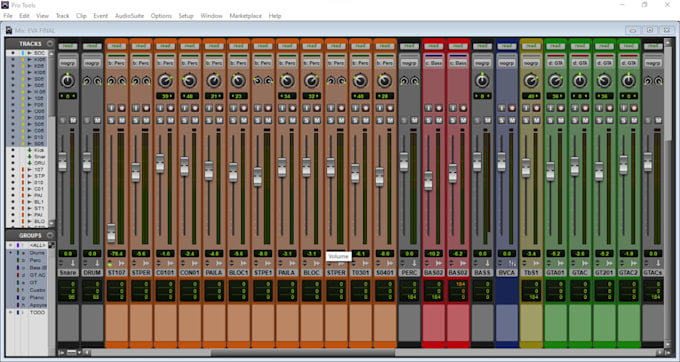Click the track type icon above Snare name
The width and height of the screenshot is (680, 362).
73,263
